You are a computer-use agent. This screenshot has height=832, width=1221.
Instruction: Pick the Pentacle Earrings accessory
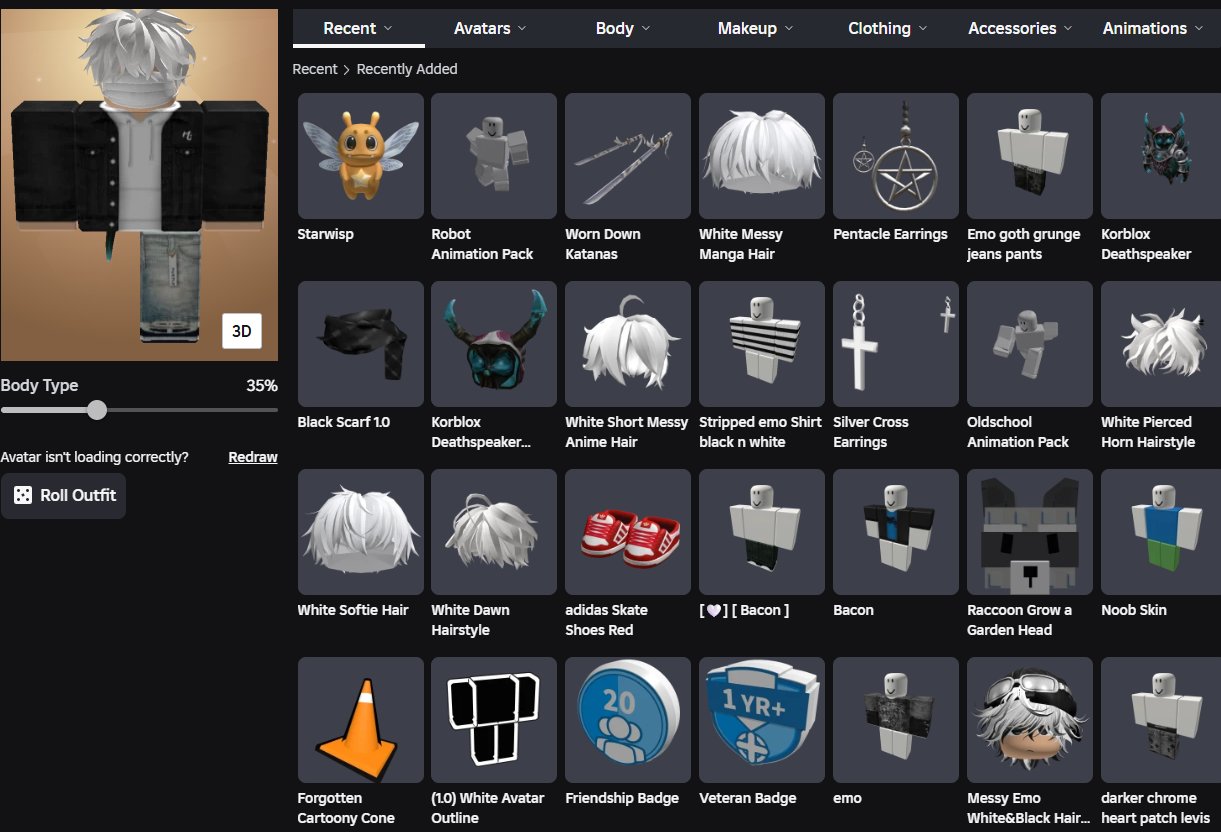(896, 156)
